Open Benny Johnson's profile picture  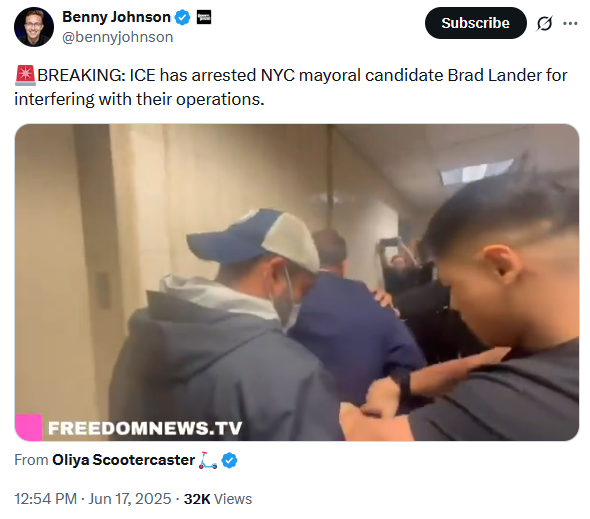coord(34,27)
